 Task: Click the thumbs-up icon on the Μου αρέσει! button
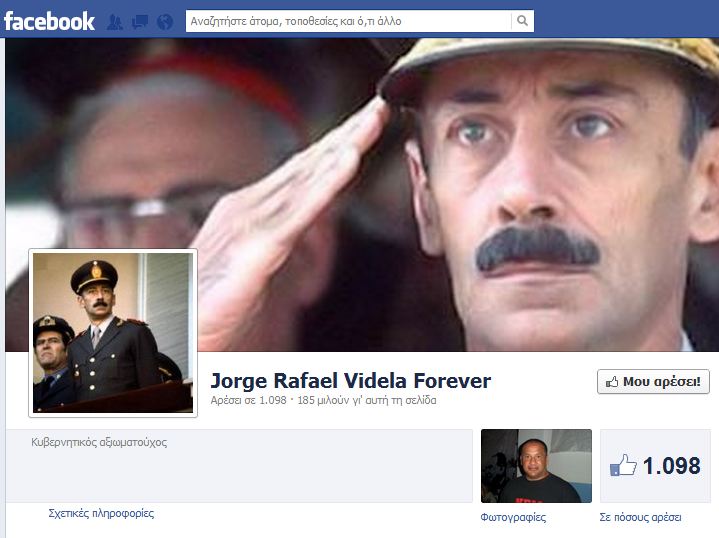tap(611, 381)
